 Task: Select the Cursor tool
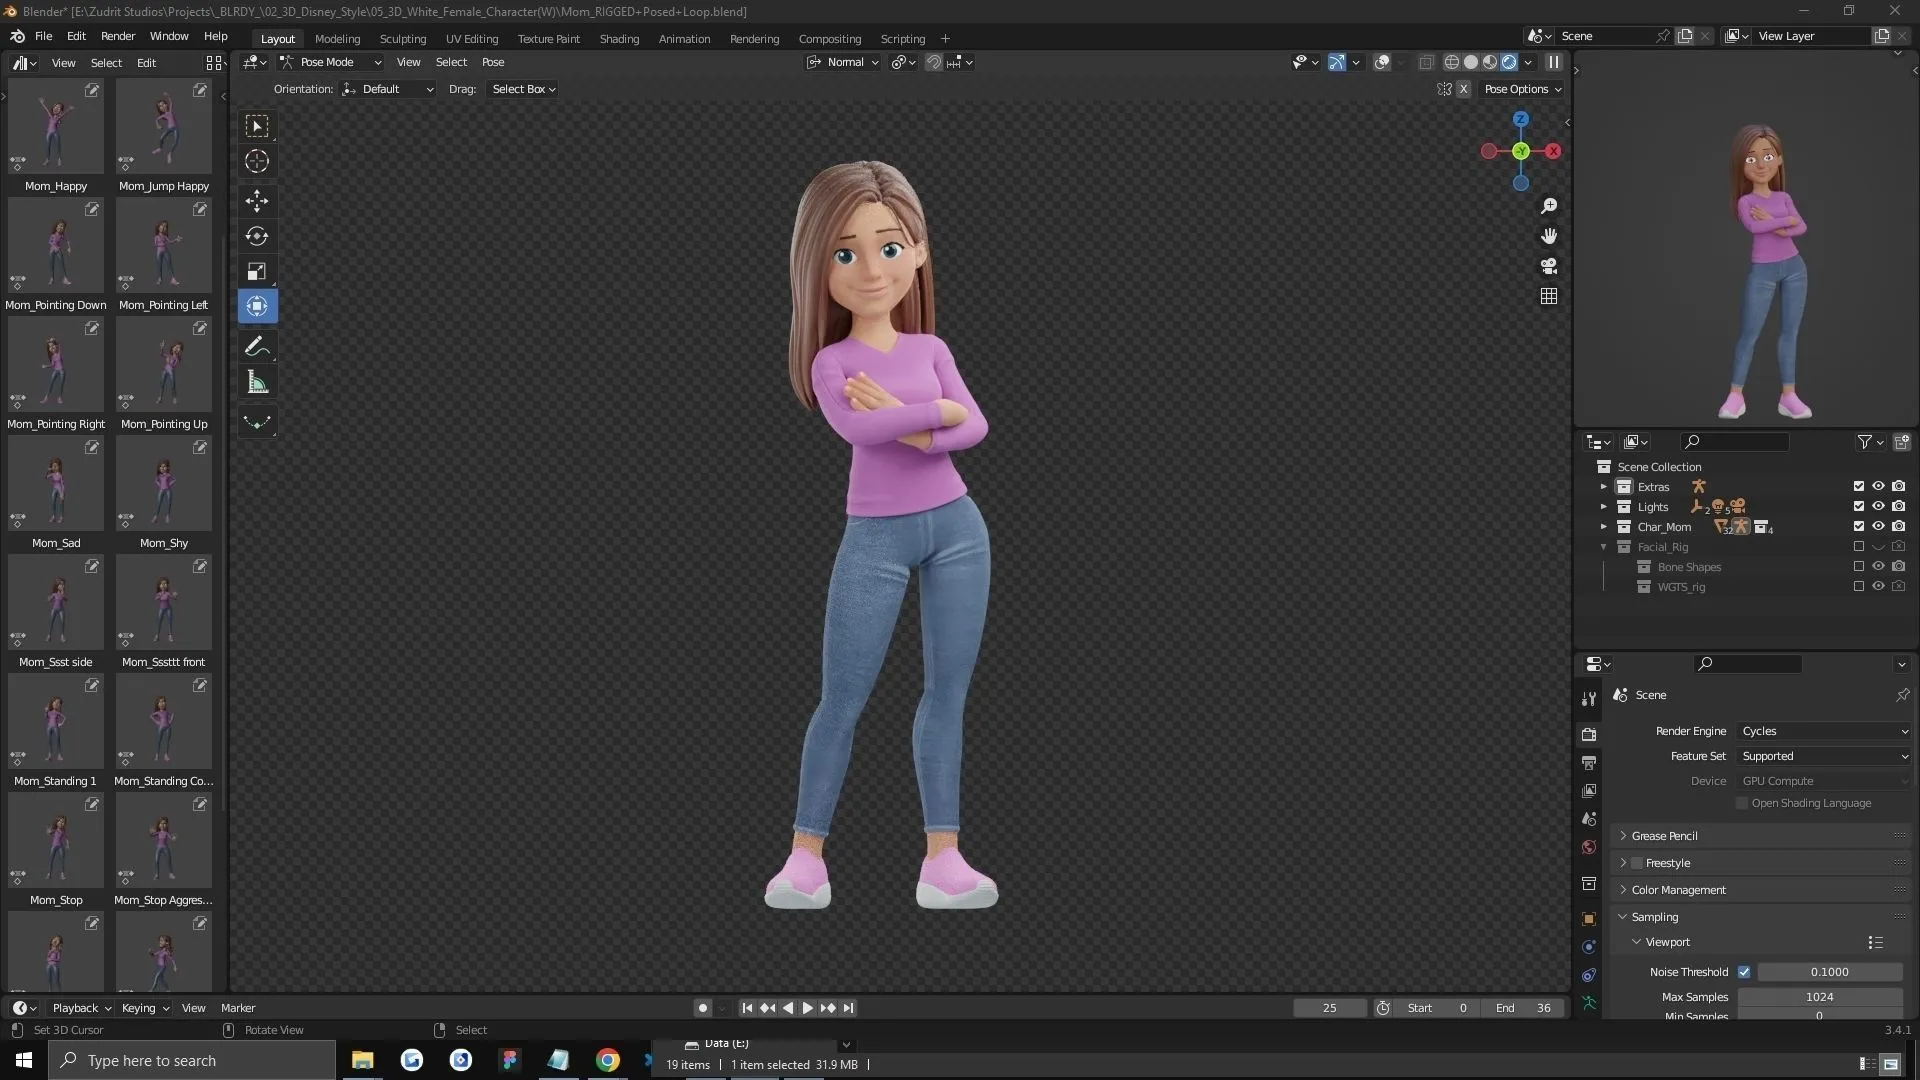coord(257,160)
